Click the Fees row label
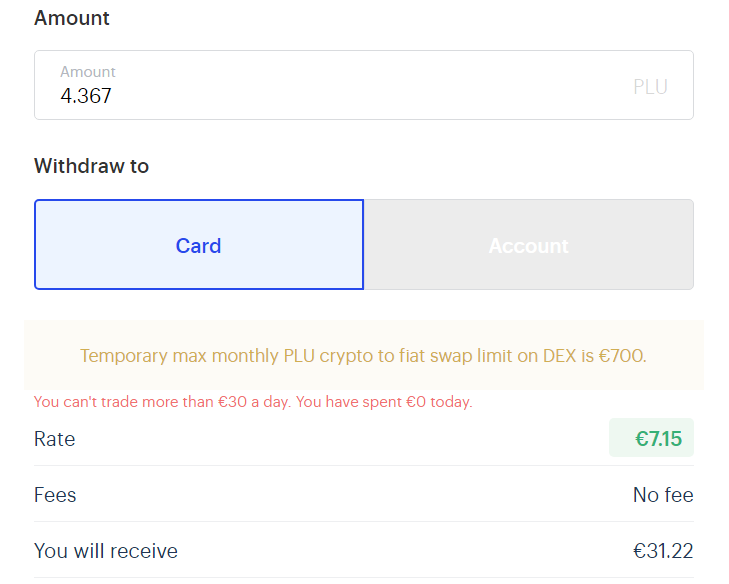Image resolution: width=729 pixels, height=584 pixels. pyautogui.click(x=55, y=495)
